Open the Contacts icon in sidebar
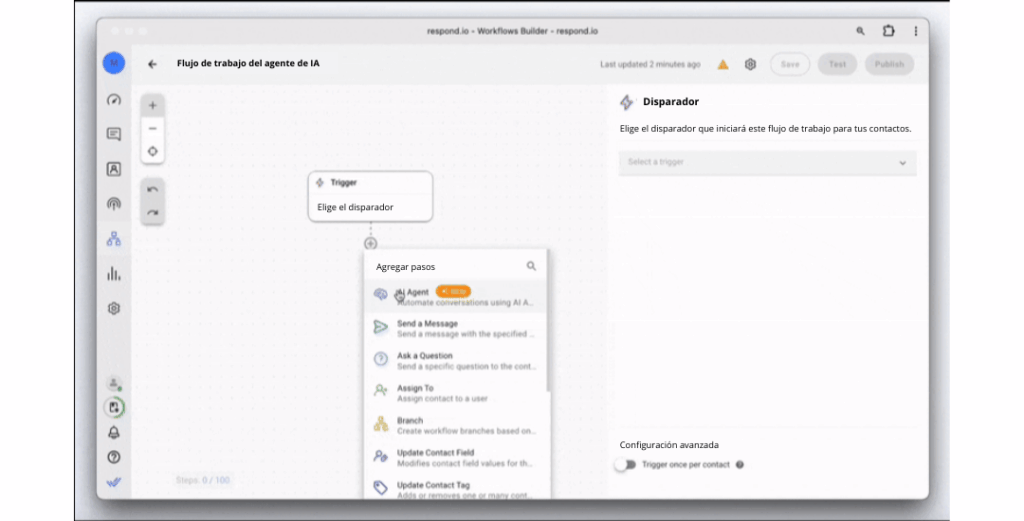 [114, 169]
